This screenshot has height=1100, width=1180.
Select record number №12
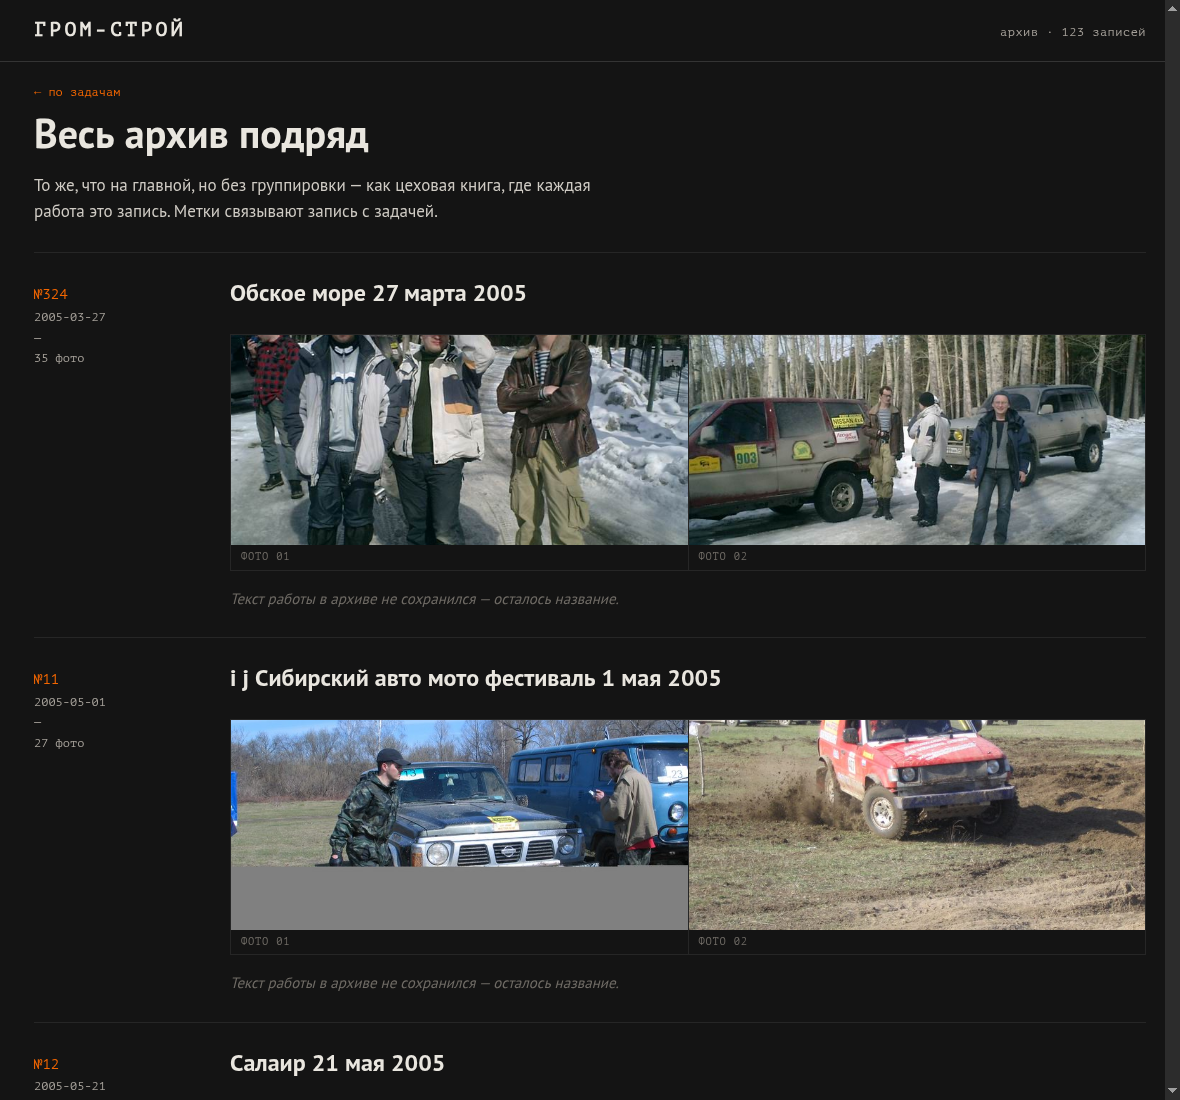pos(46,1065)
